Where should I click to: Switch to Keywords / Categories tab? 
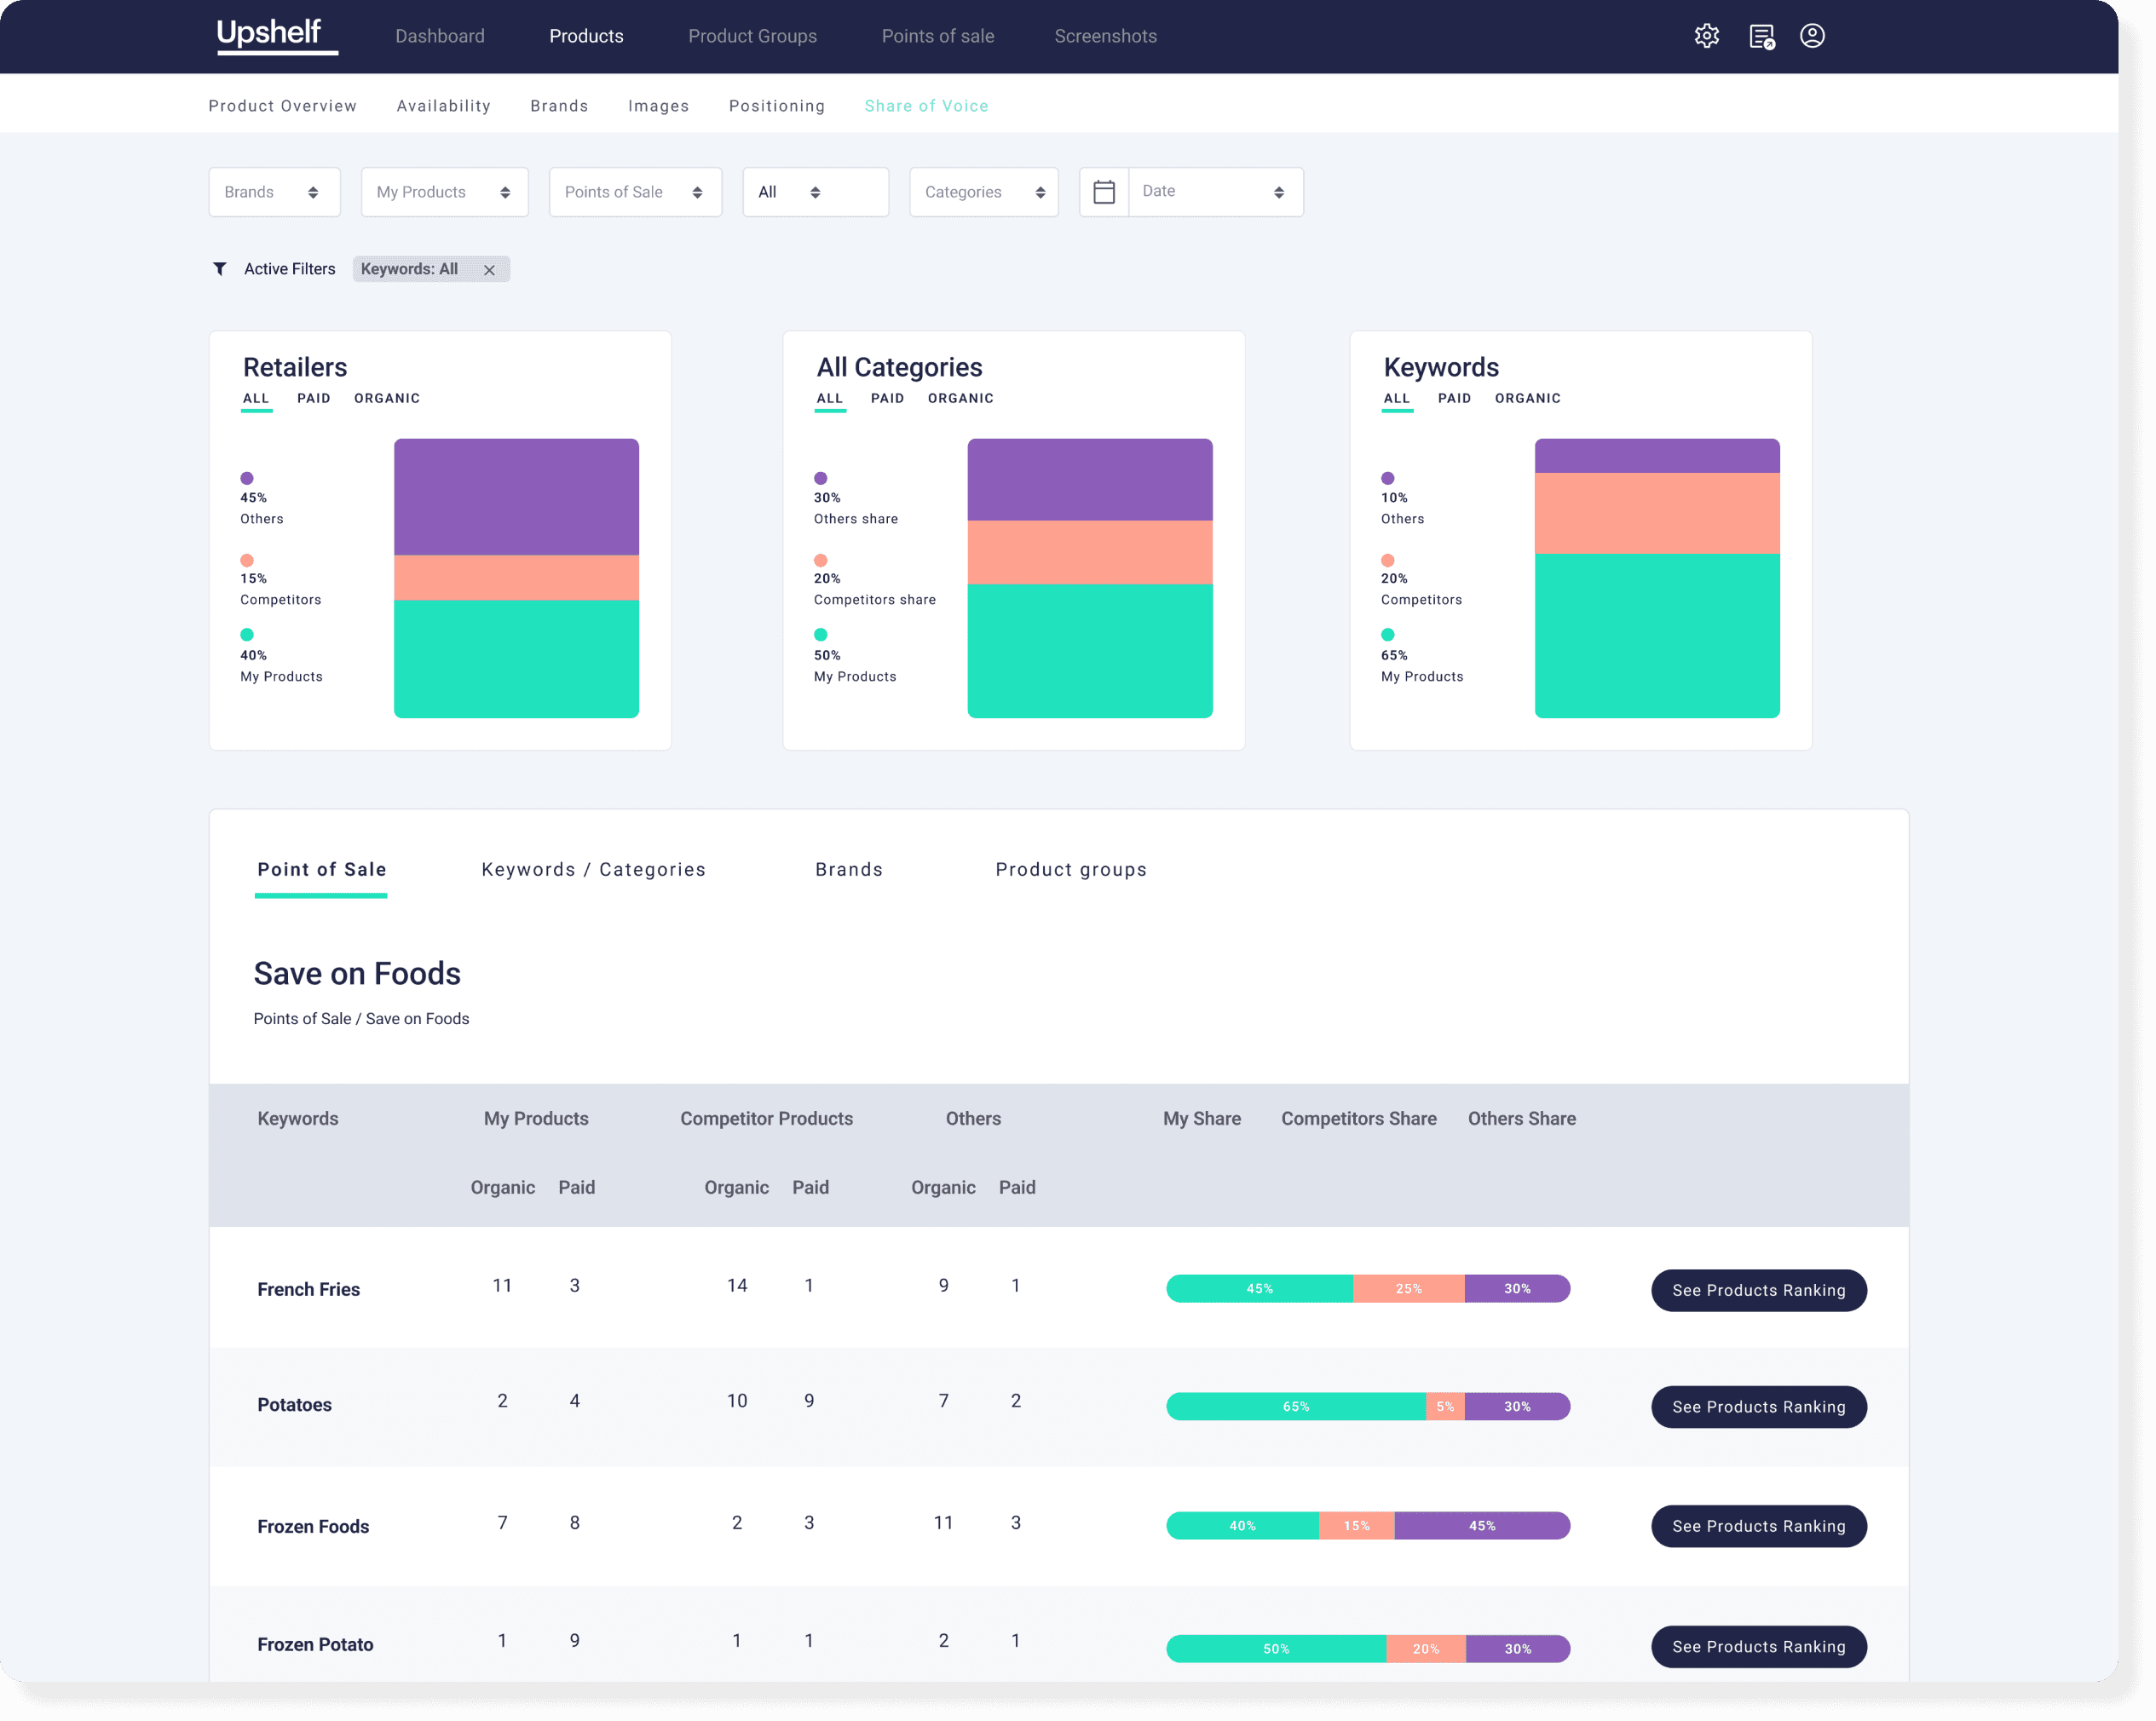click(x=593, y=869)
